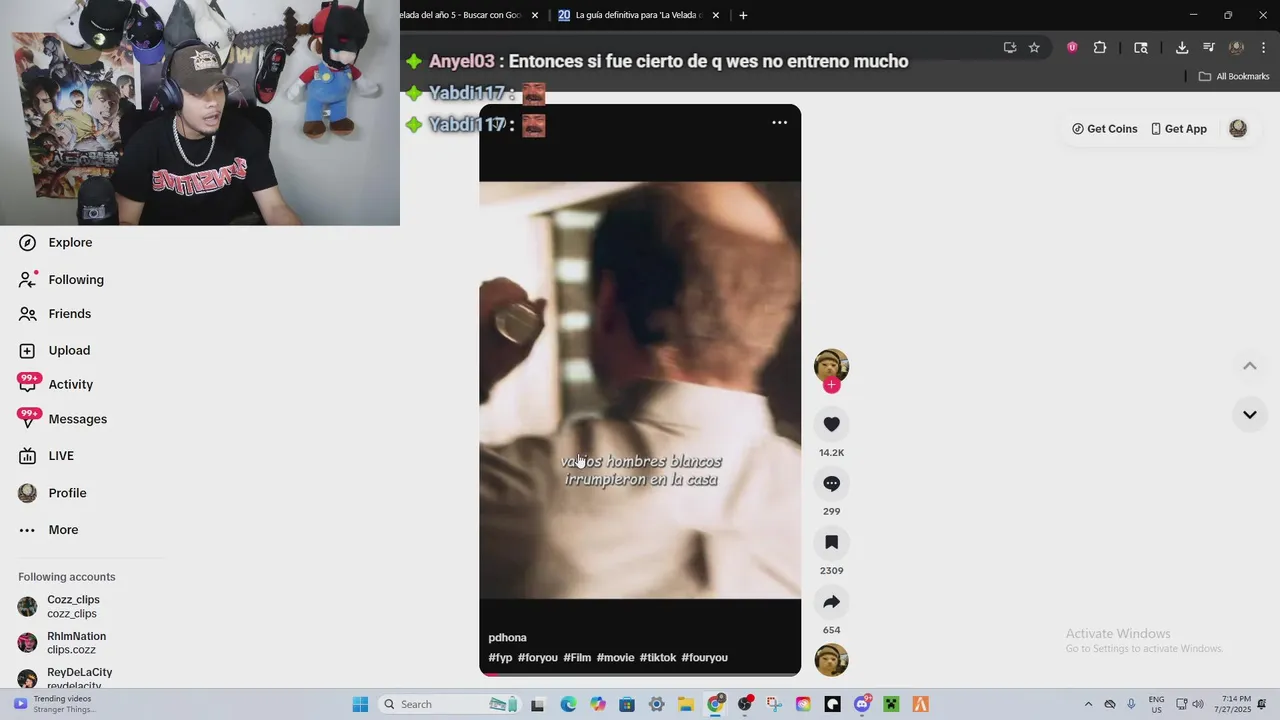Open the Chrome profile avatar

[1237, 47]
